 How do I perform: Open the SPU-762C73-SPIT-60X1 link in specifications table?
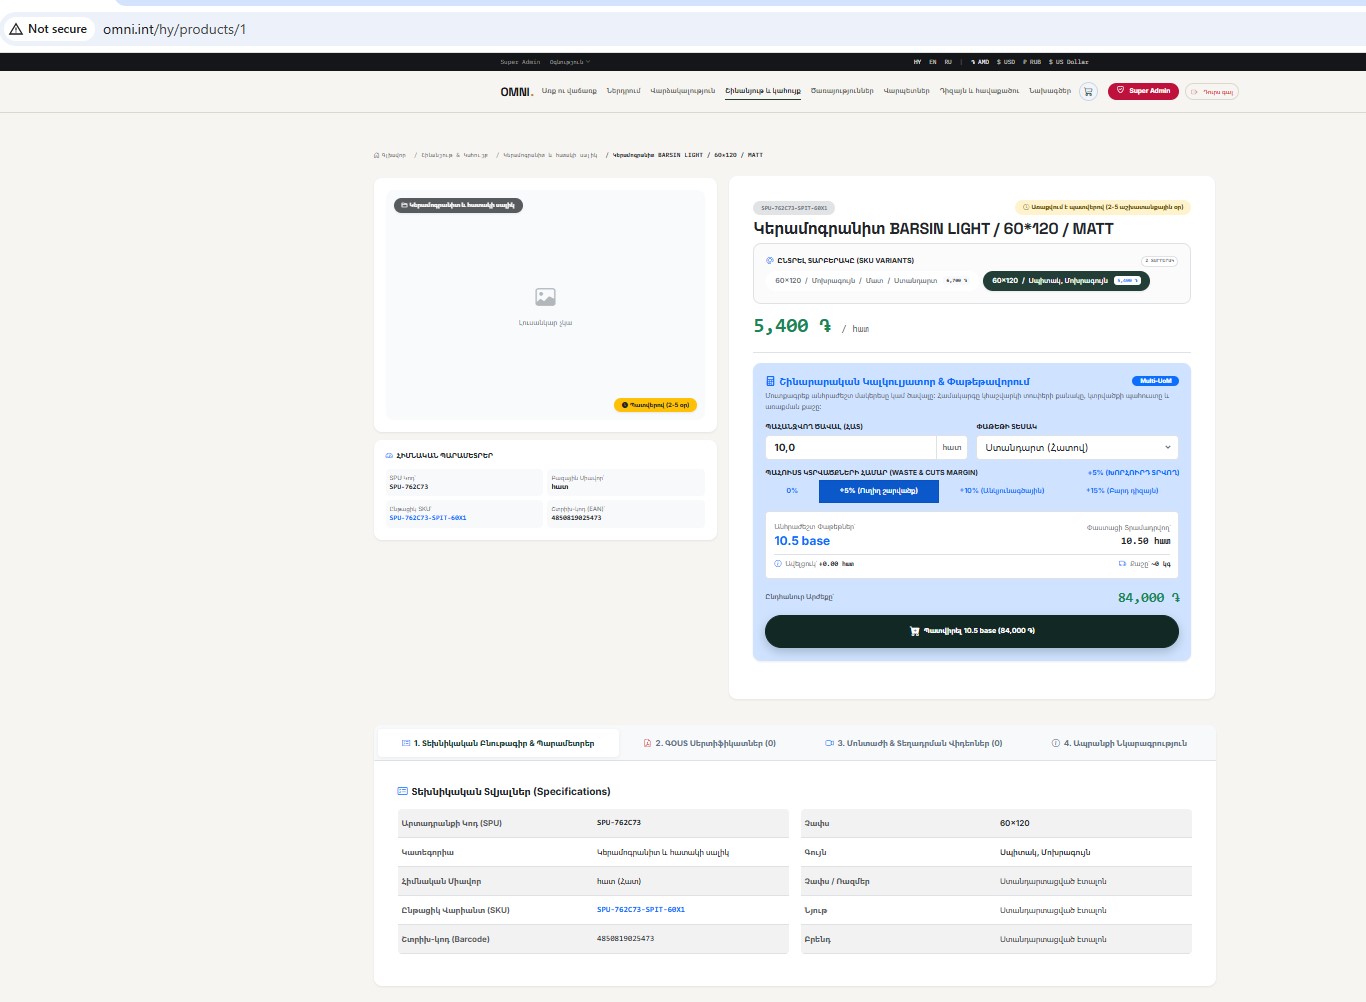point(641,910)
